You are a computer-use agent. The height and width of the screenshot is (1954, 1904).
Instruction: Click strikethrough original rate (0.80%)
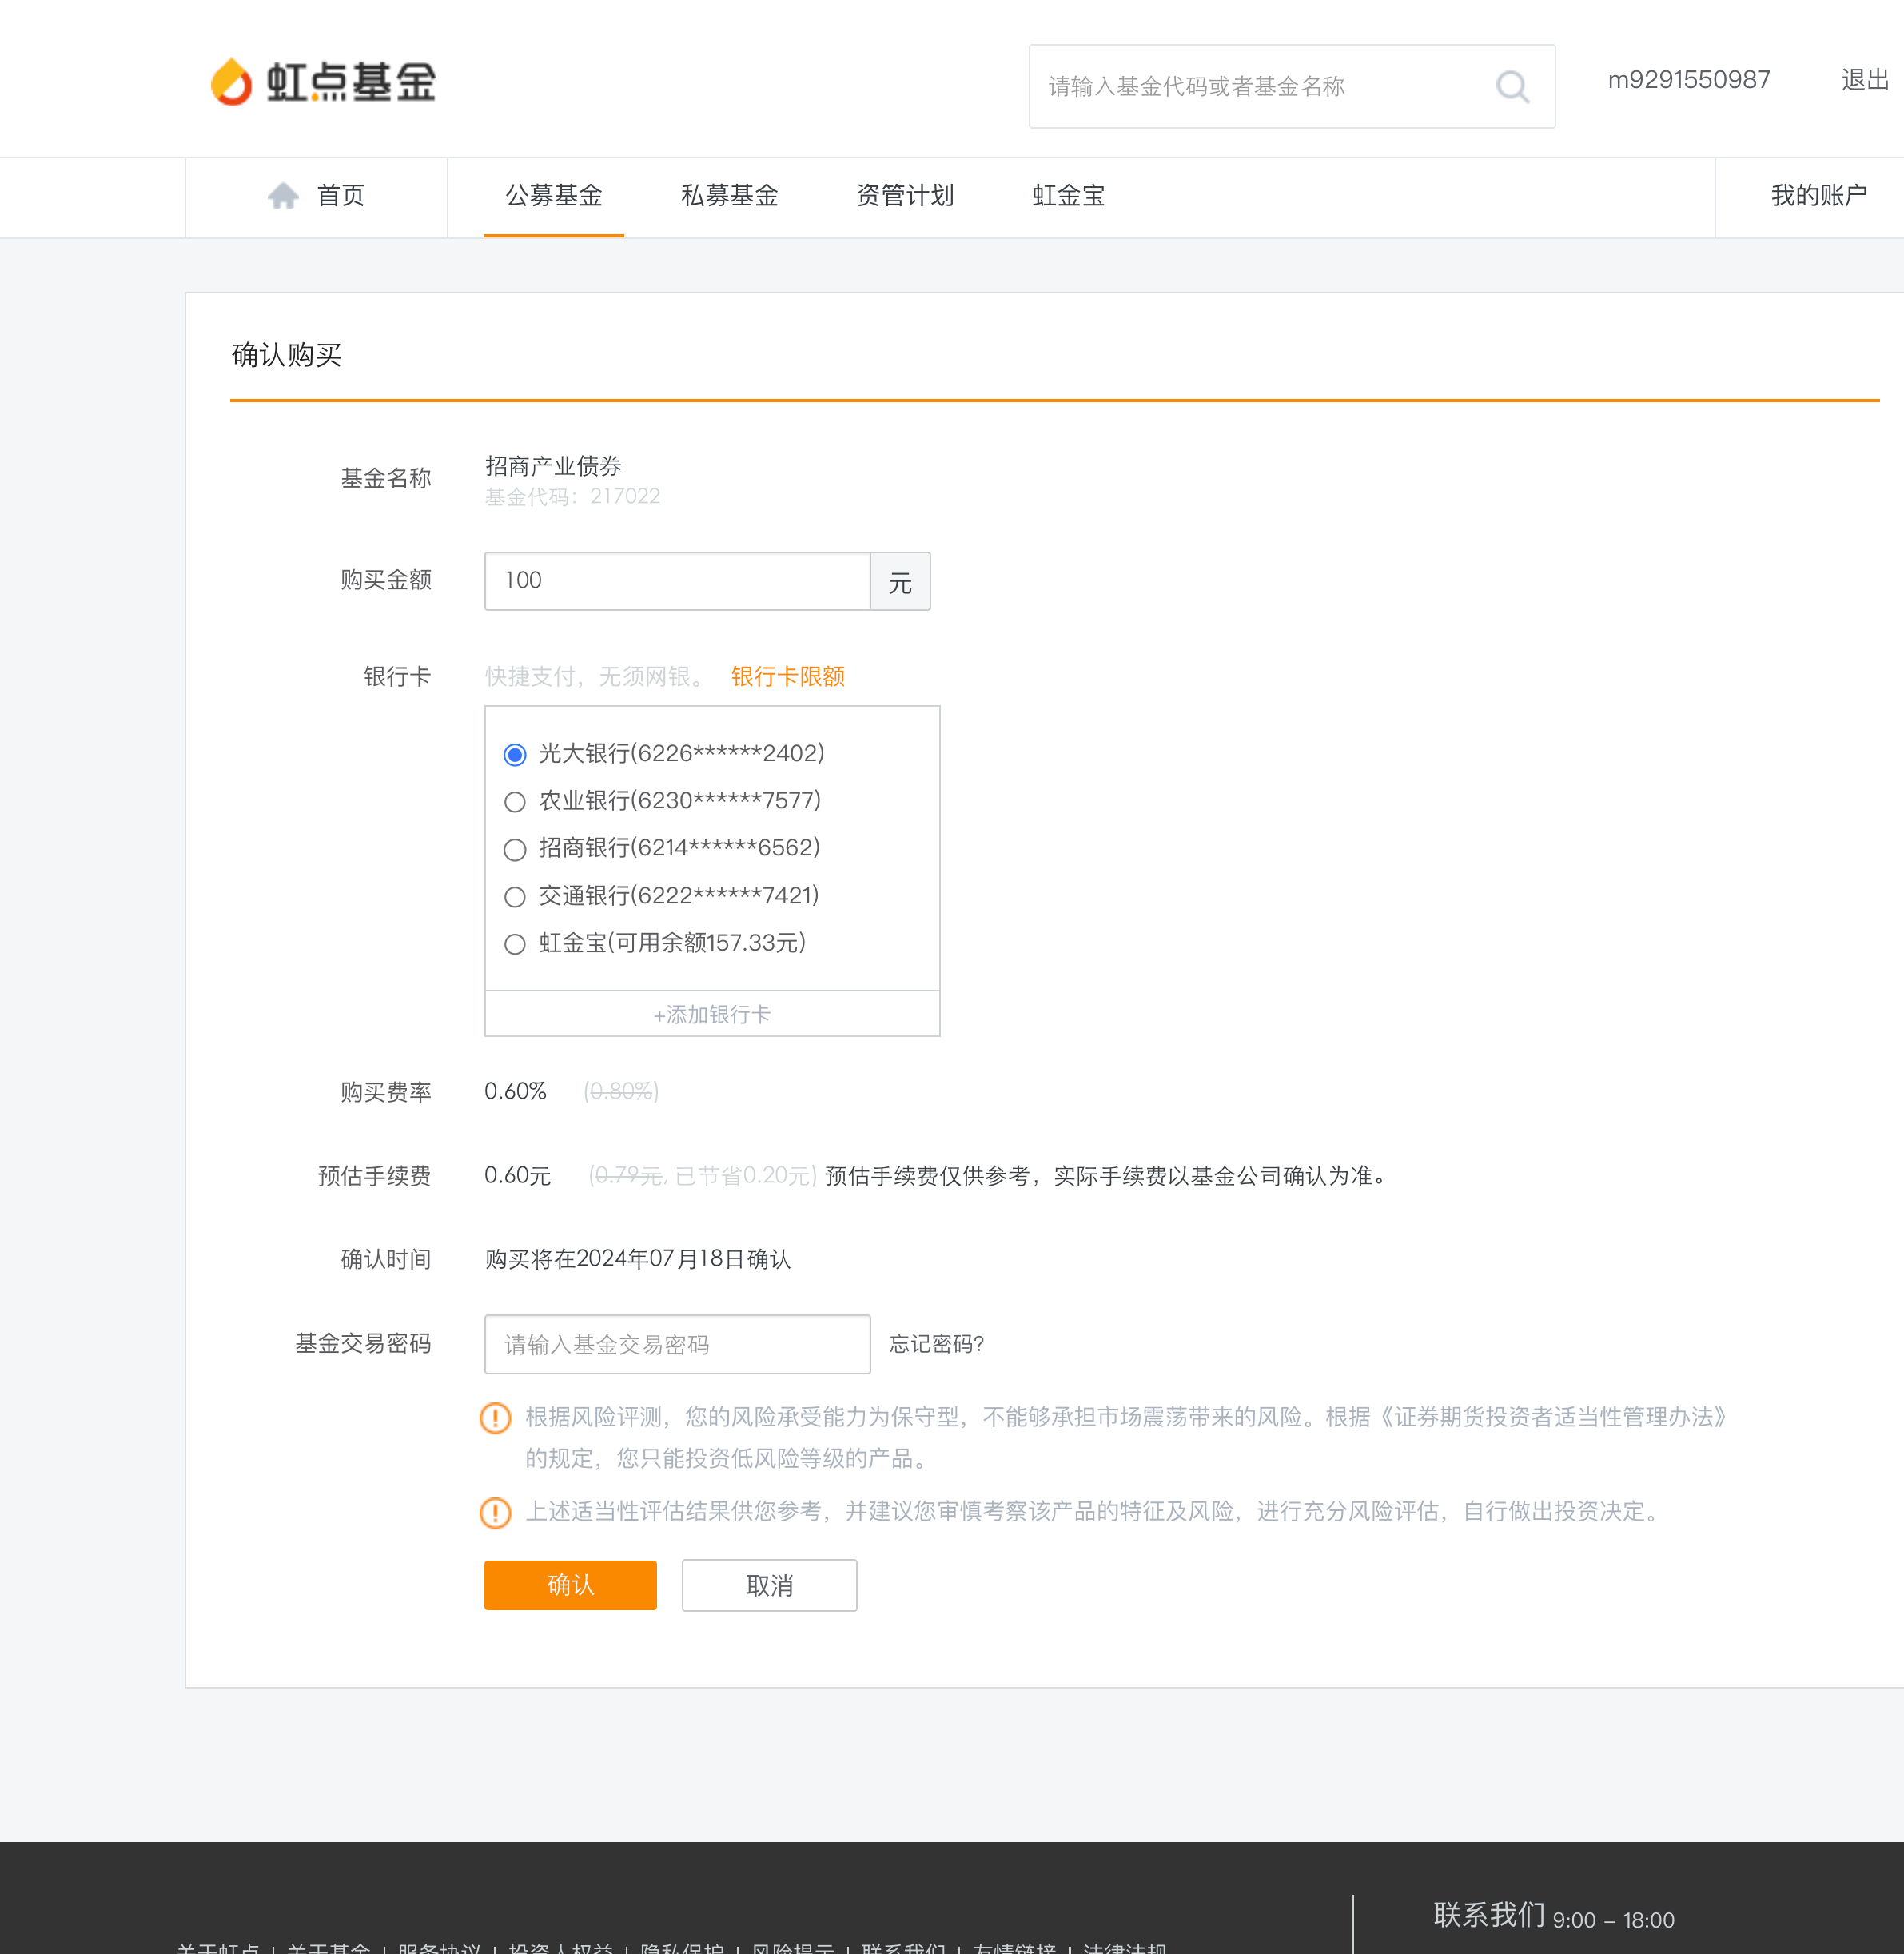(x=621, y=1091)
